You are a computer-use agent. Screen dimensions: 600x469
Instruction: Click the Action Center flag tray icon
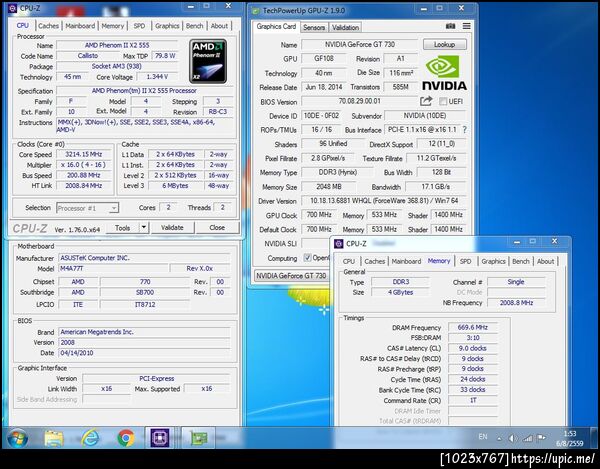coord(541,438)
